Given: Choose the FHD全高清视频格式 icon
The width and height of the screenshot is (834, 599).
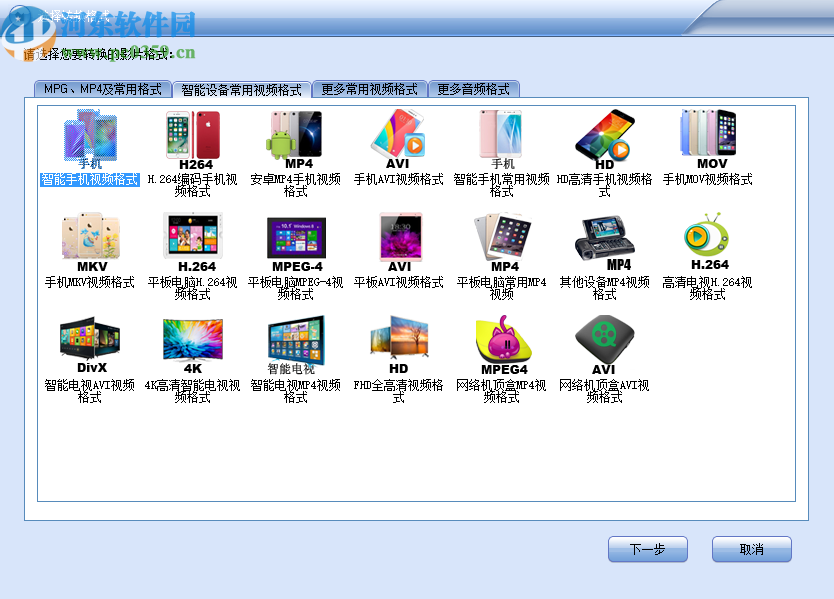Looking at the screenshot, I should 399,345.
